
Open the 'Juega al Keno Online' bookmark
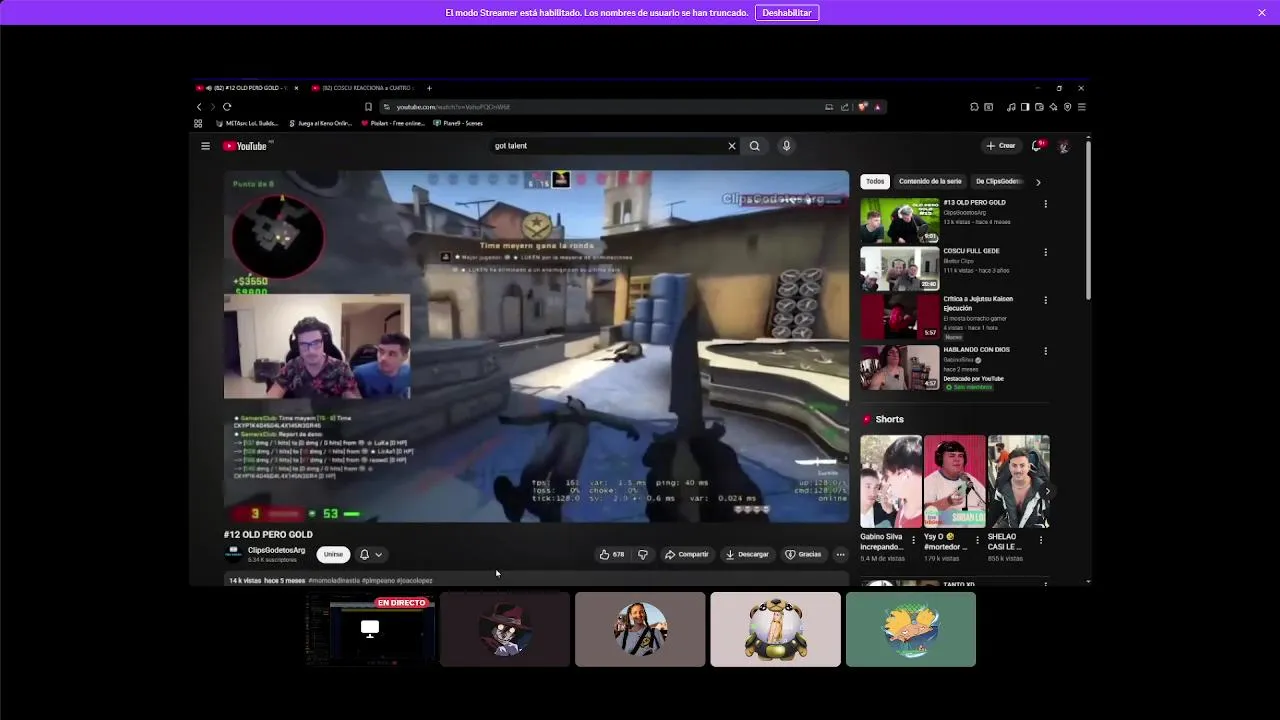(x=320, y=123)
